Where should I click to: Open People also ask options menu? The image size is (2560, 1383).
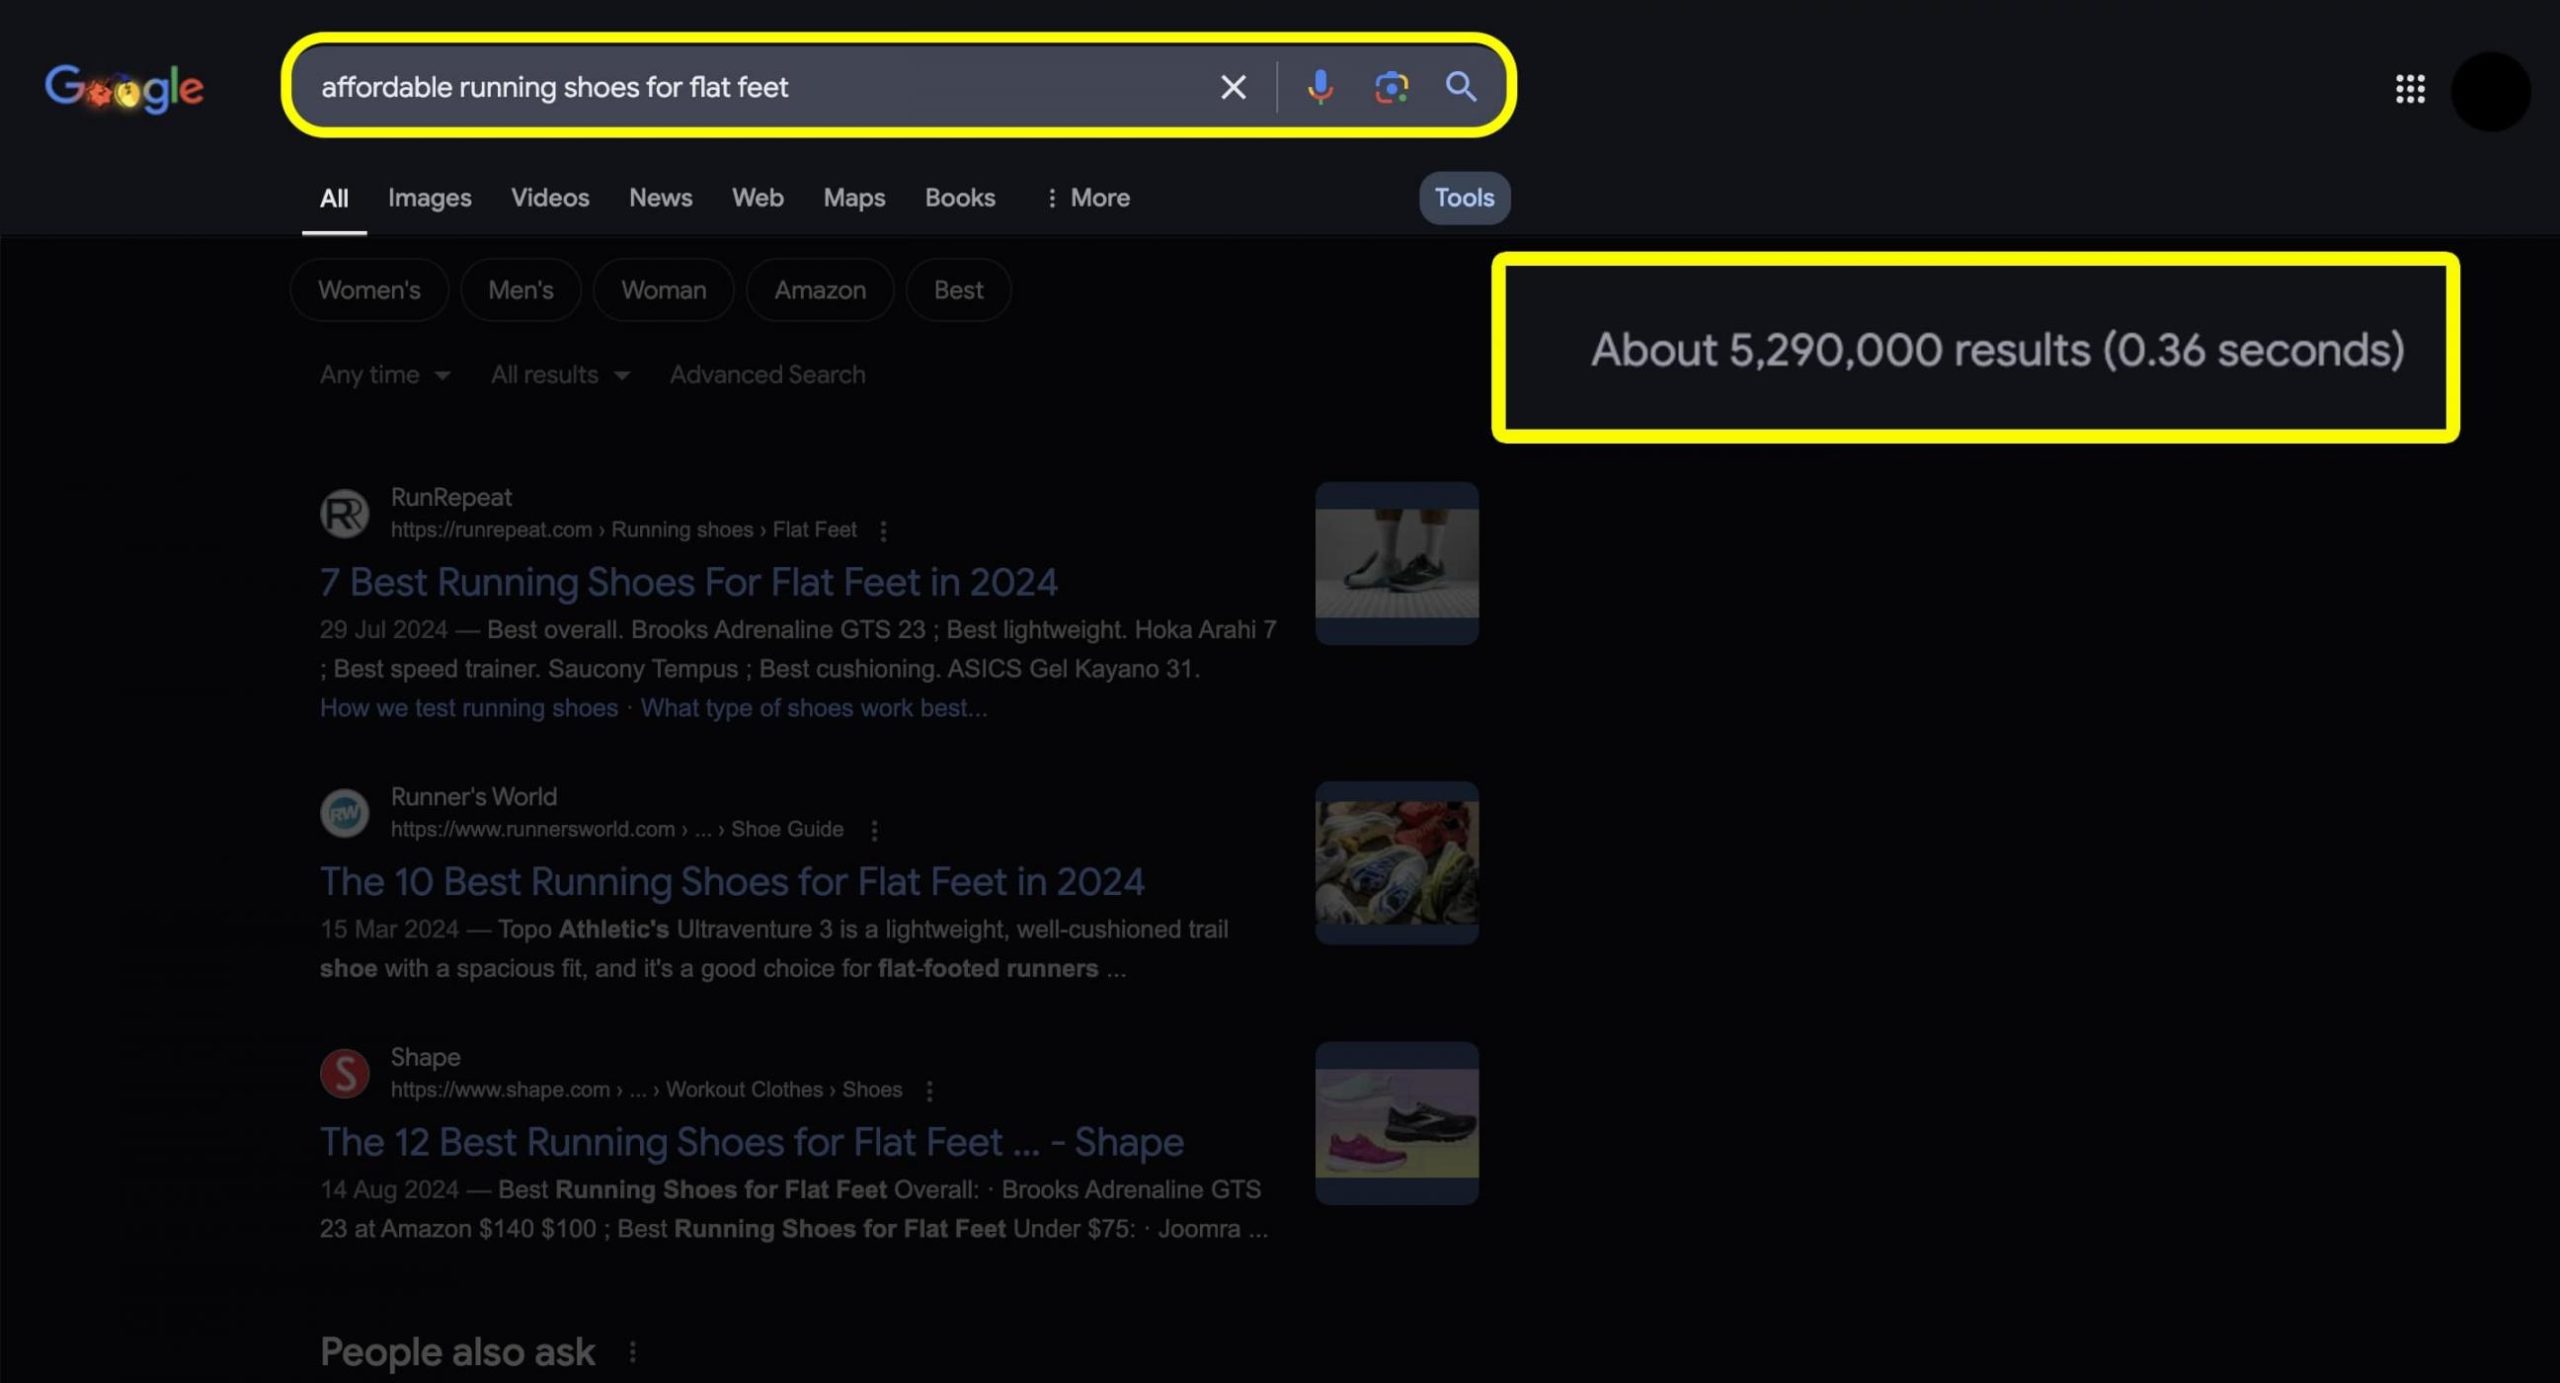coord(632,1352)
